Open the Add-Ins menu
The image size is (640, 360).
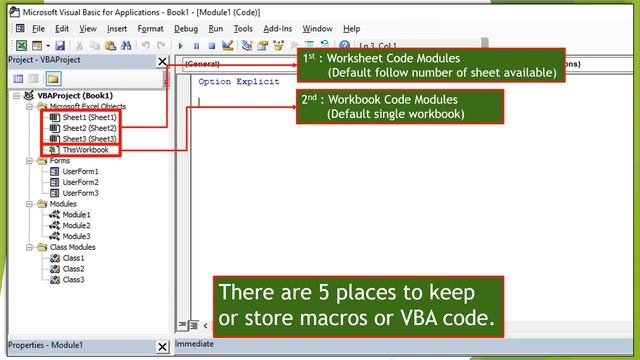click(278, 29)
